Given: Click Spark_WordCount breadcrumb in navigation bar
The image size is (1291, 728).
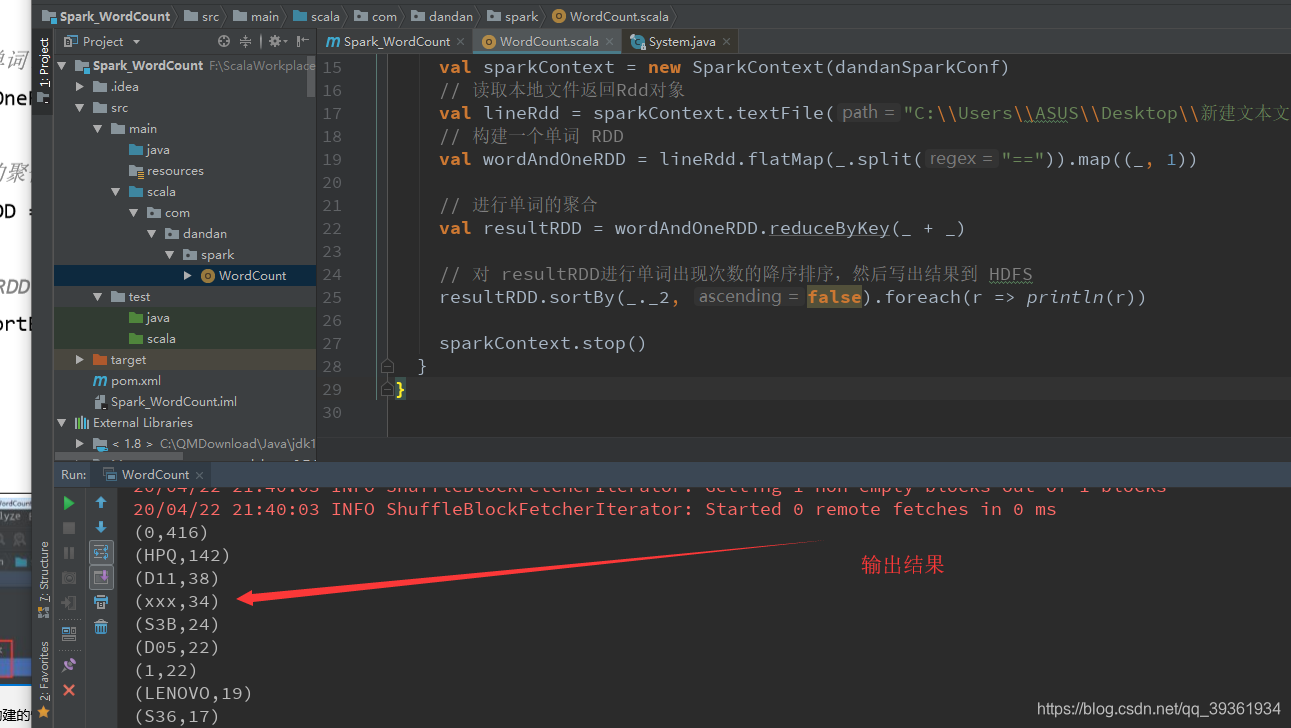Looking at the screenshot, I should tap(106, 17).
